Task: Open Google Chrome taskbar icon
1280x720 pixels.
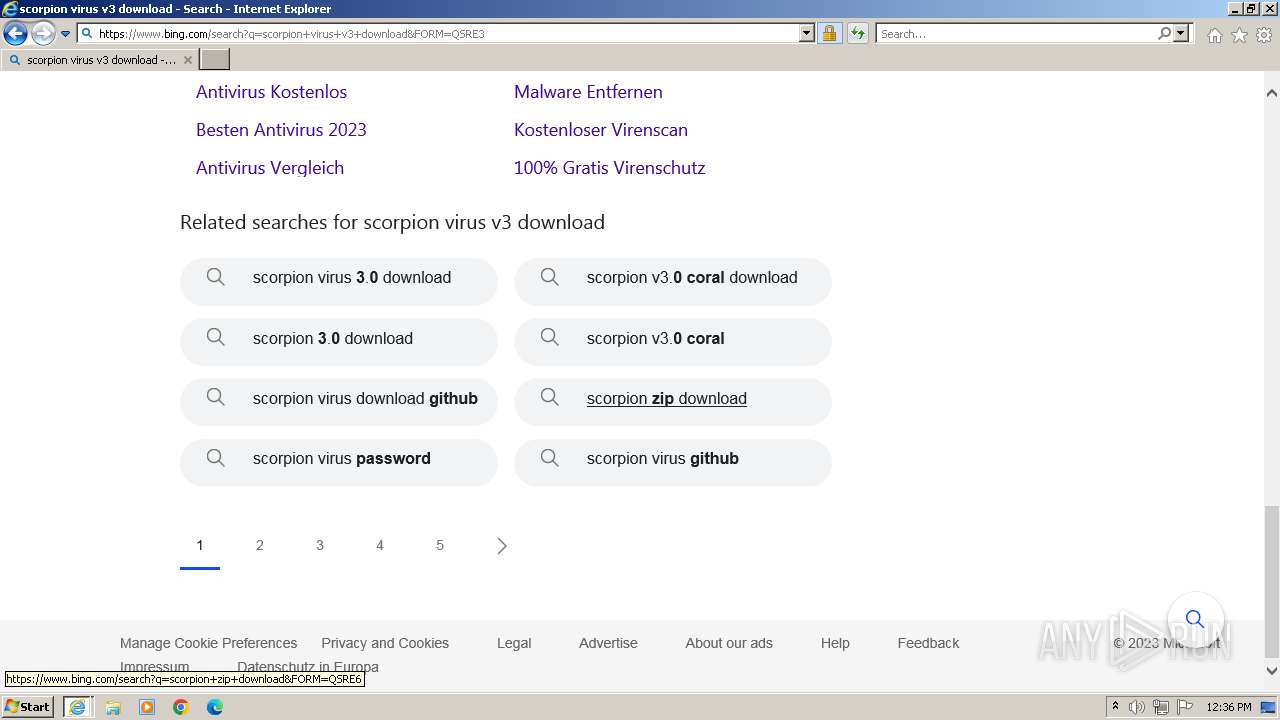Action: click(181, 707)
